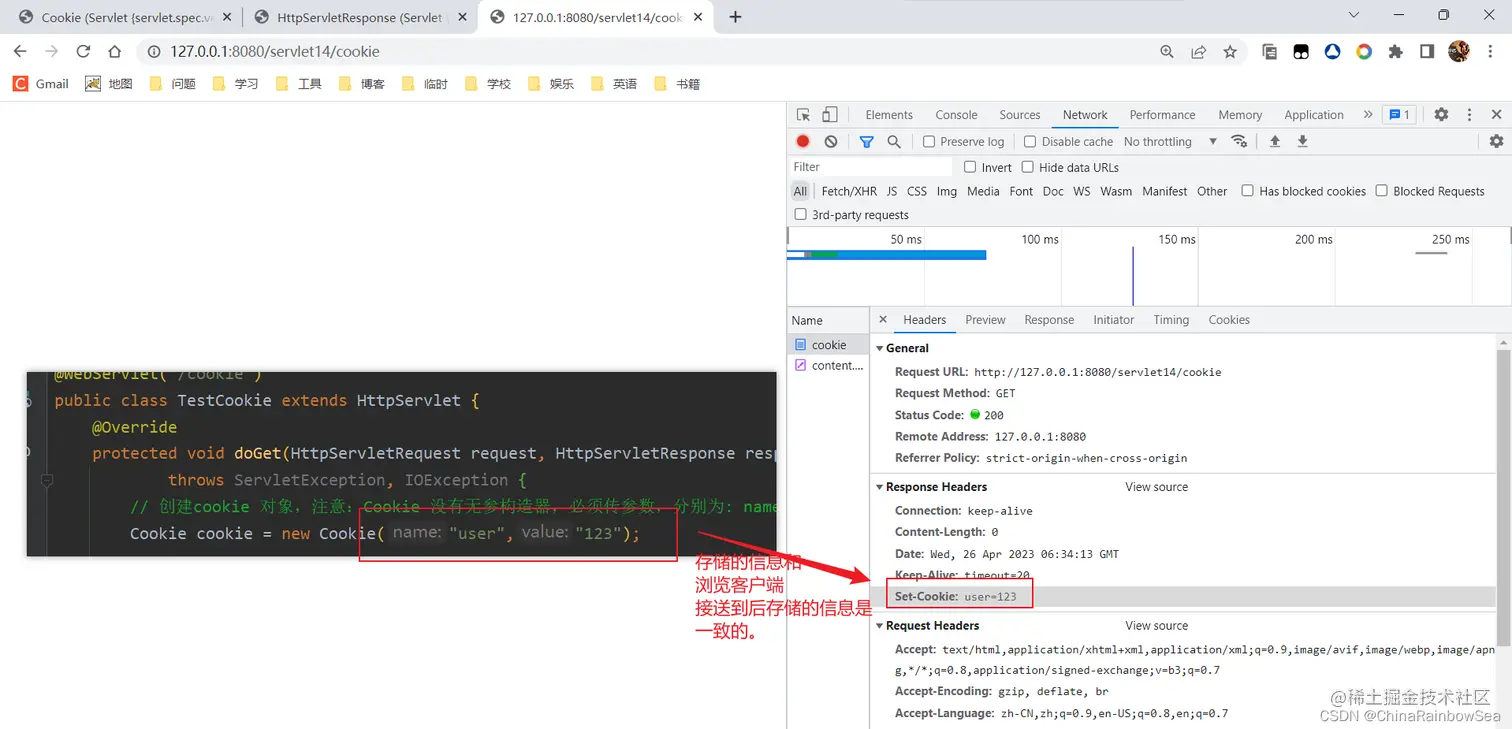View source of Request Headers

tap(1157, 626)
